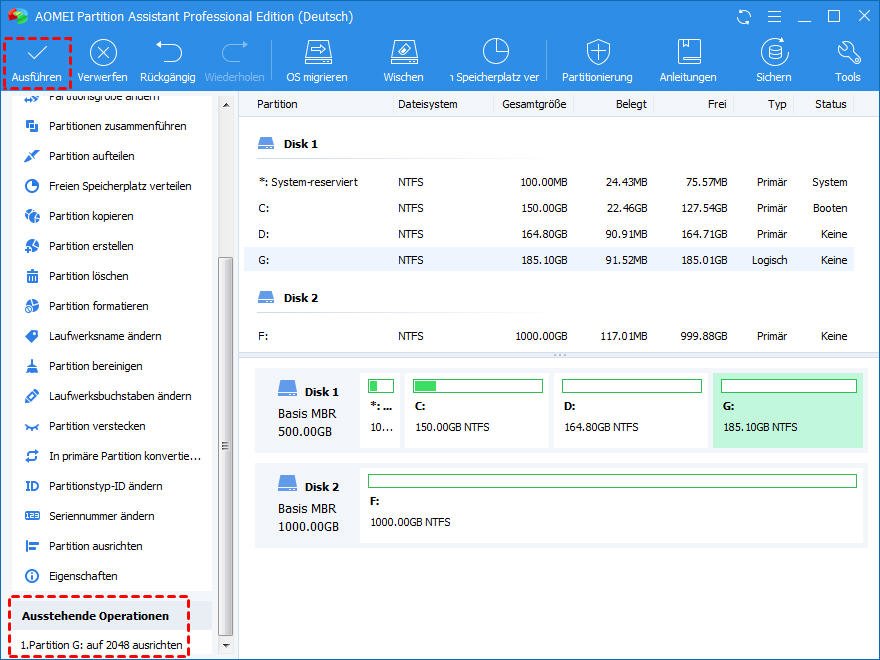This screenshot has width=880, height=660.
Task: Open Partitionierung shield tool
Action: [x=597, y=62]
